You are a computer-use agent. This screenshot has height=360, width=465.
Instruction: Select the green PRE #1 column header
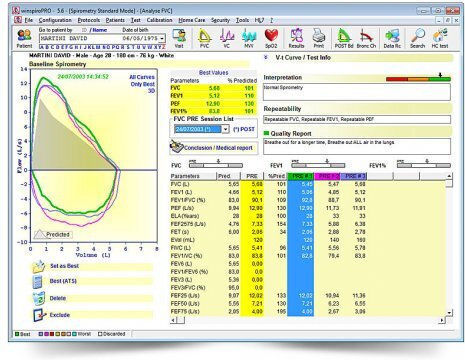[301, 176]
